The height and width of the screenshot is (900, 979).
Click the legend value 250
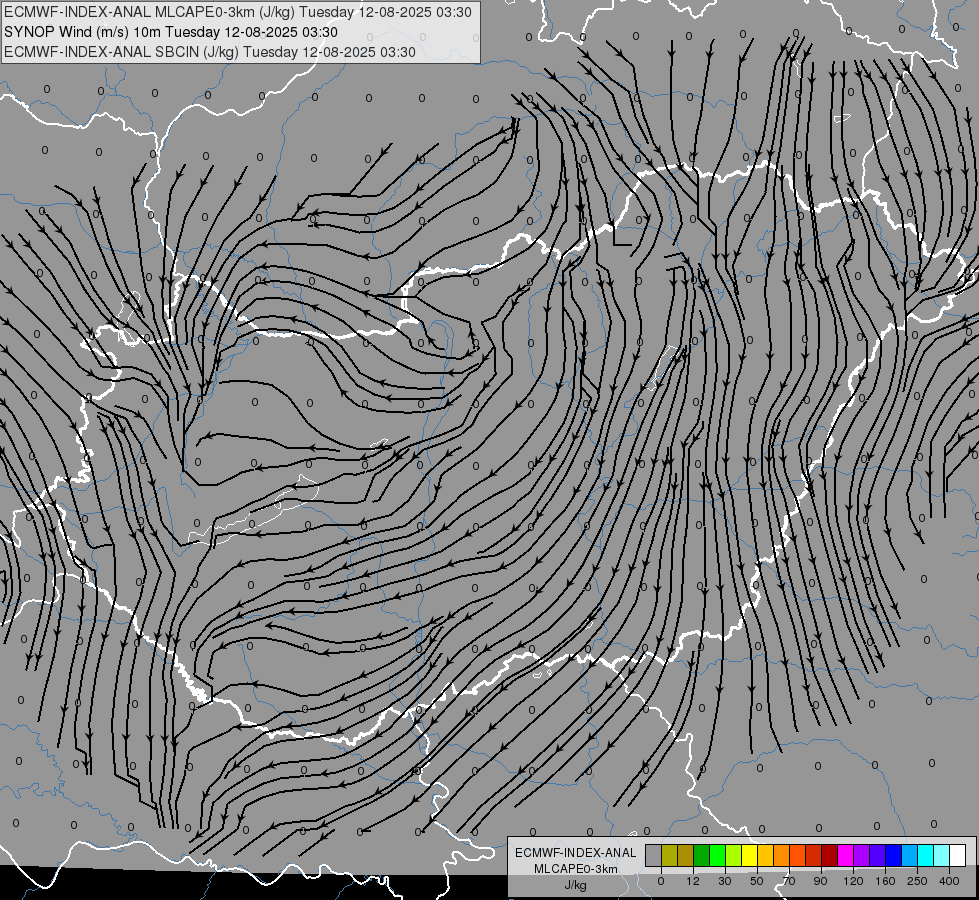917,881
